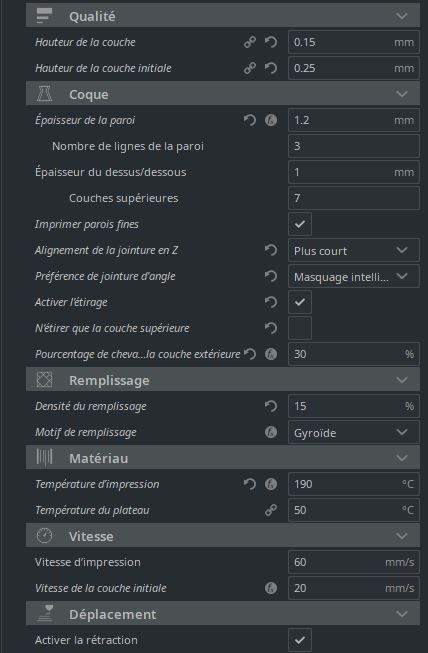Enable N'étirer que la couche supérieure
The width and height of the screenshot is (428, 653).
tap(300, 328)
